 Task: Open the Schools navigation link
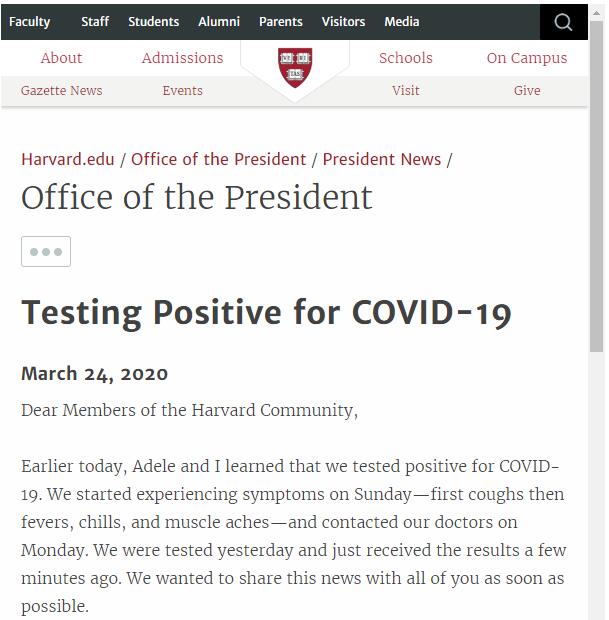click(405, 58)
